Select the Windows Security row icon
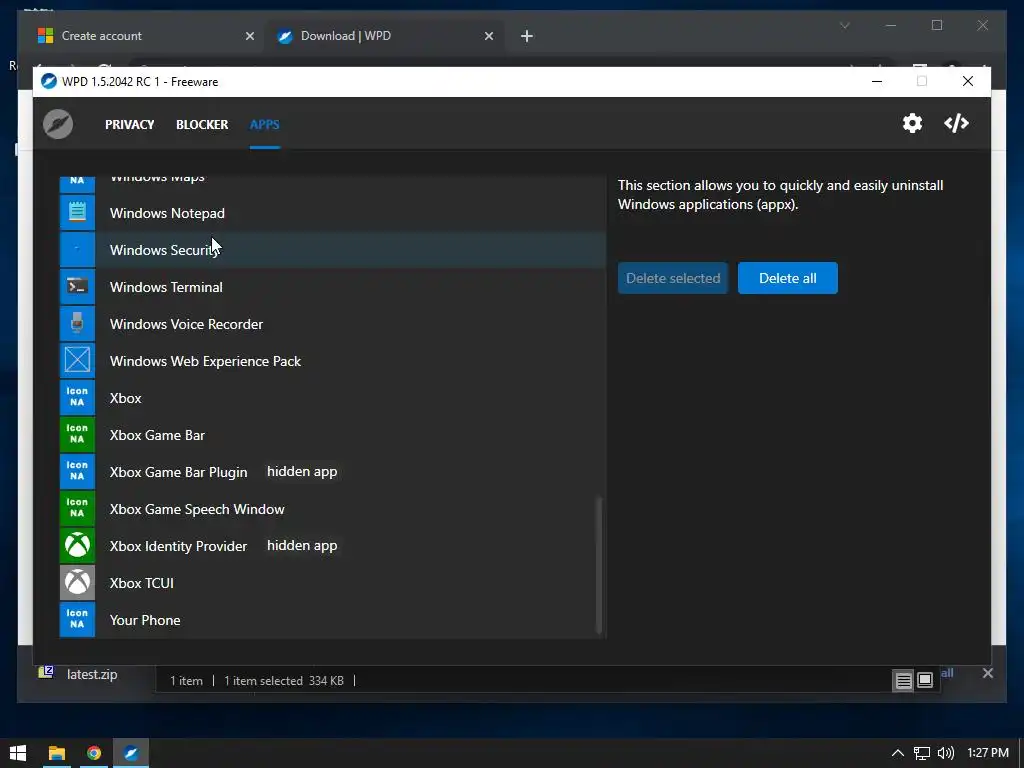Image resolution: width=1024 pixels, height=768 pixels. [77, 249]
